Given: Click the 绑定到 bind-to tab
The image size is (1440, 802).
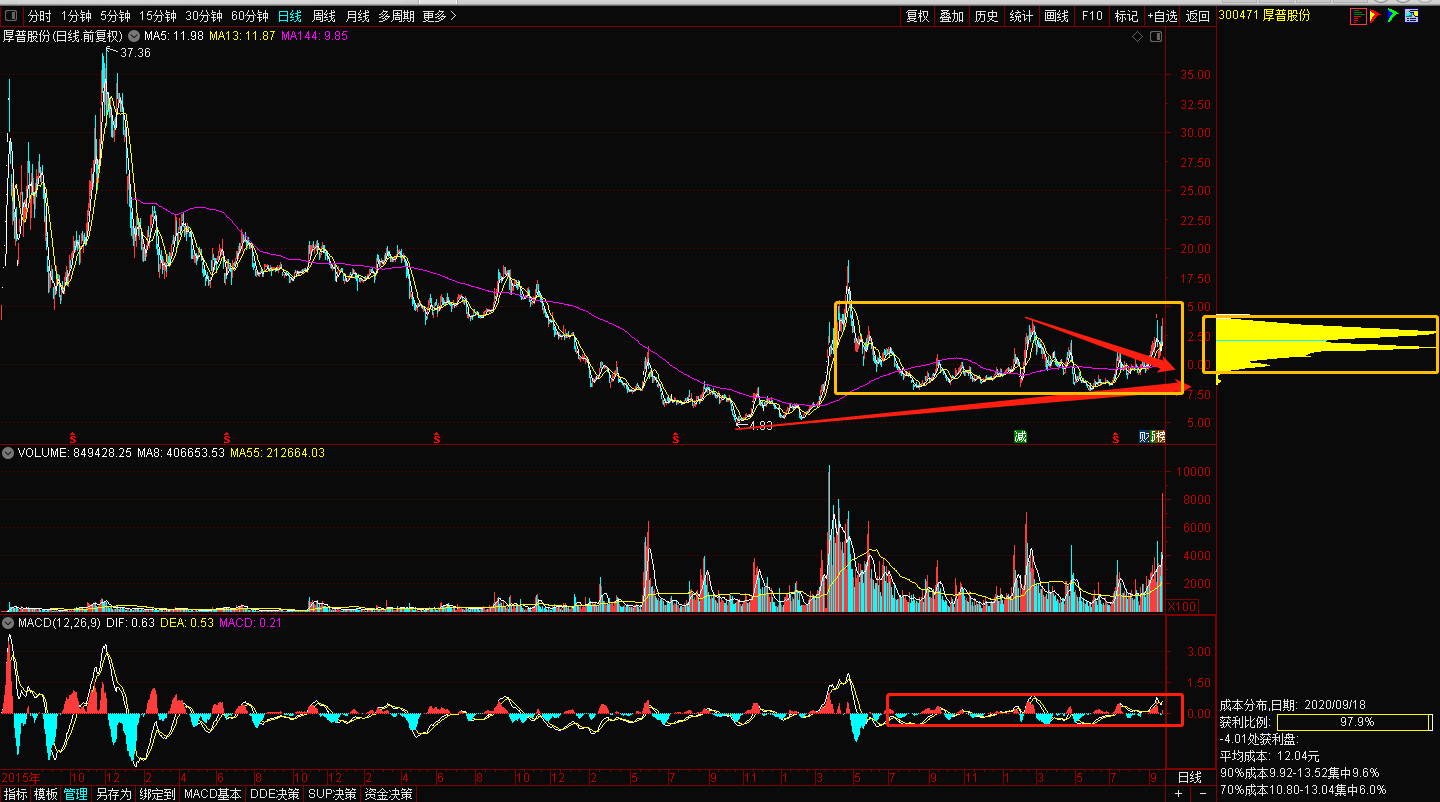Looking at the screenshot, I should tap(157, 794).
